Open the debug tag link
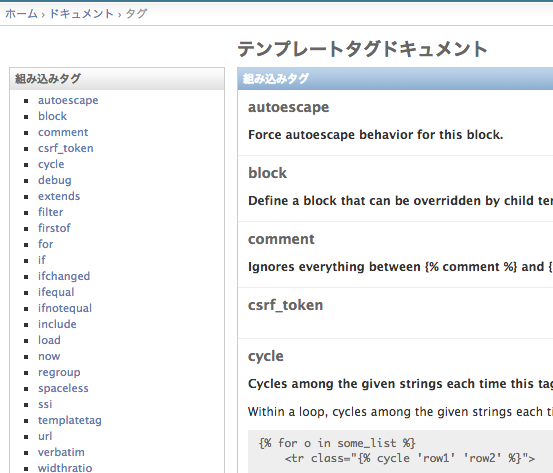 [55, 180]
